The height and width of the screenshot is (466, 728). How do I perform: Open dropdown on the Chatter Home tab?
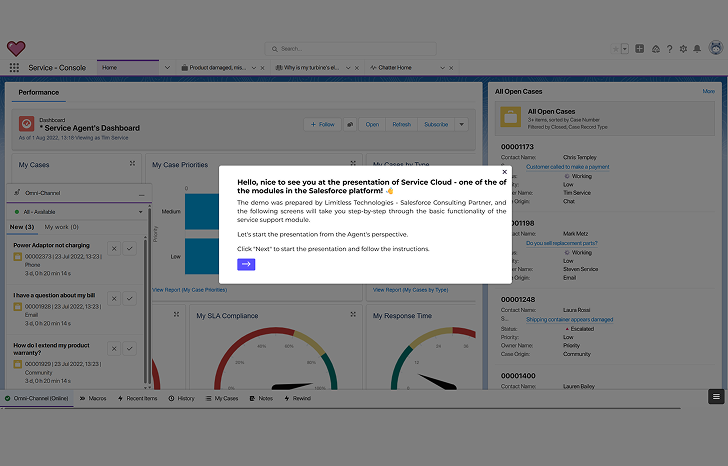click(442, 68)
